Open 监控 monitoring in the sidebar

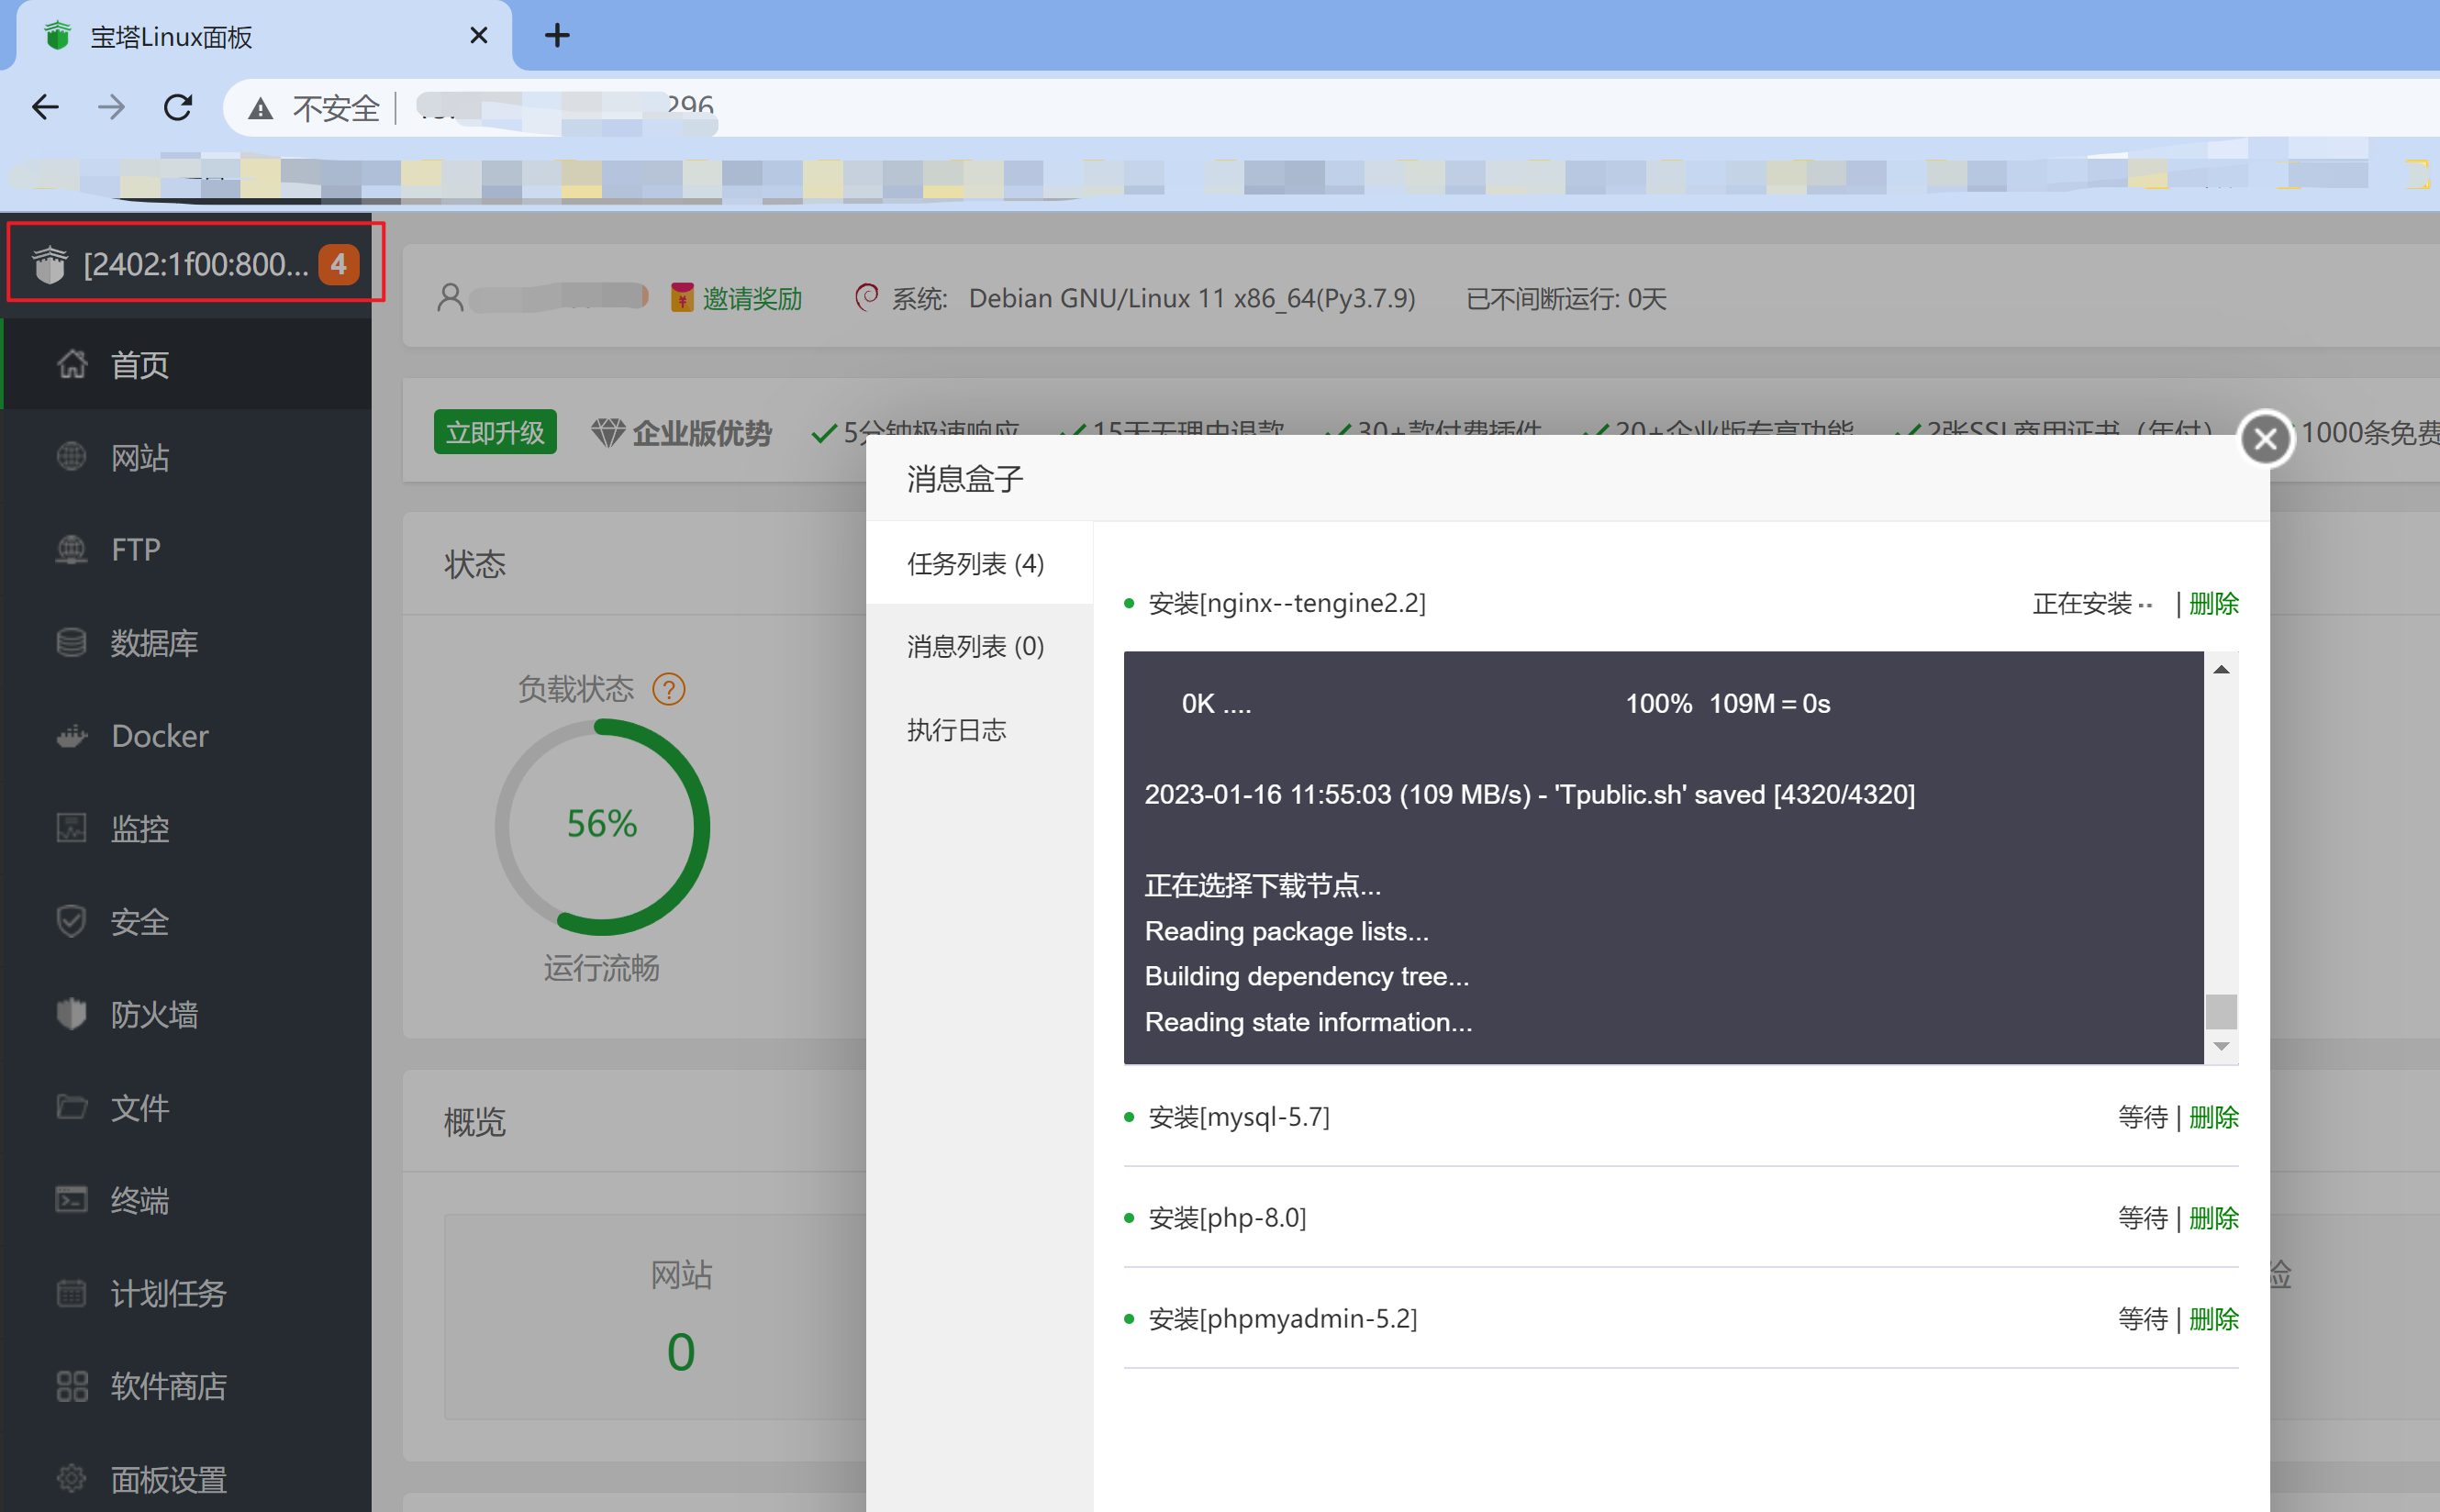tap(186, 829)
